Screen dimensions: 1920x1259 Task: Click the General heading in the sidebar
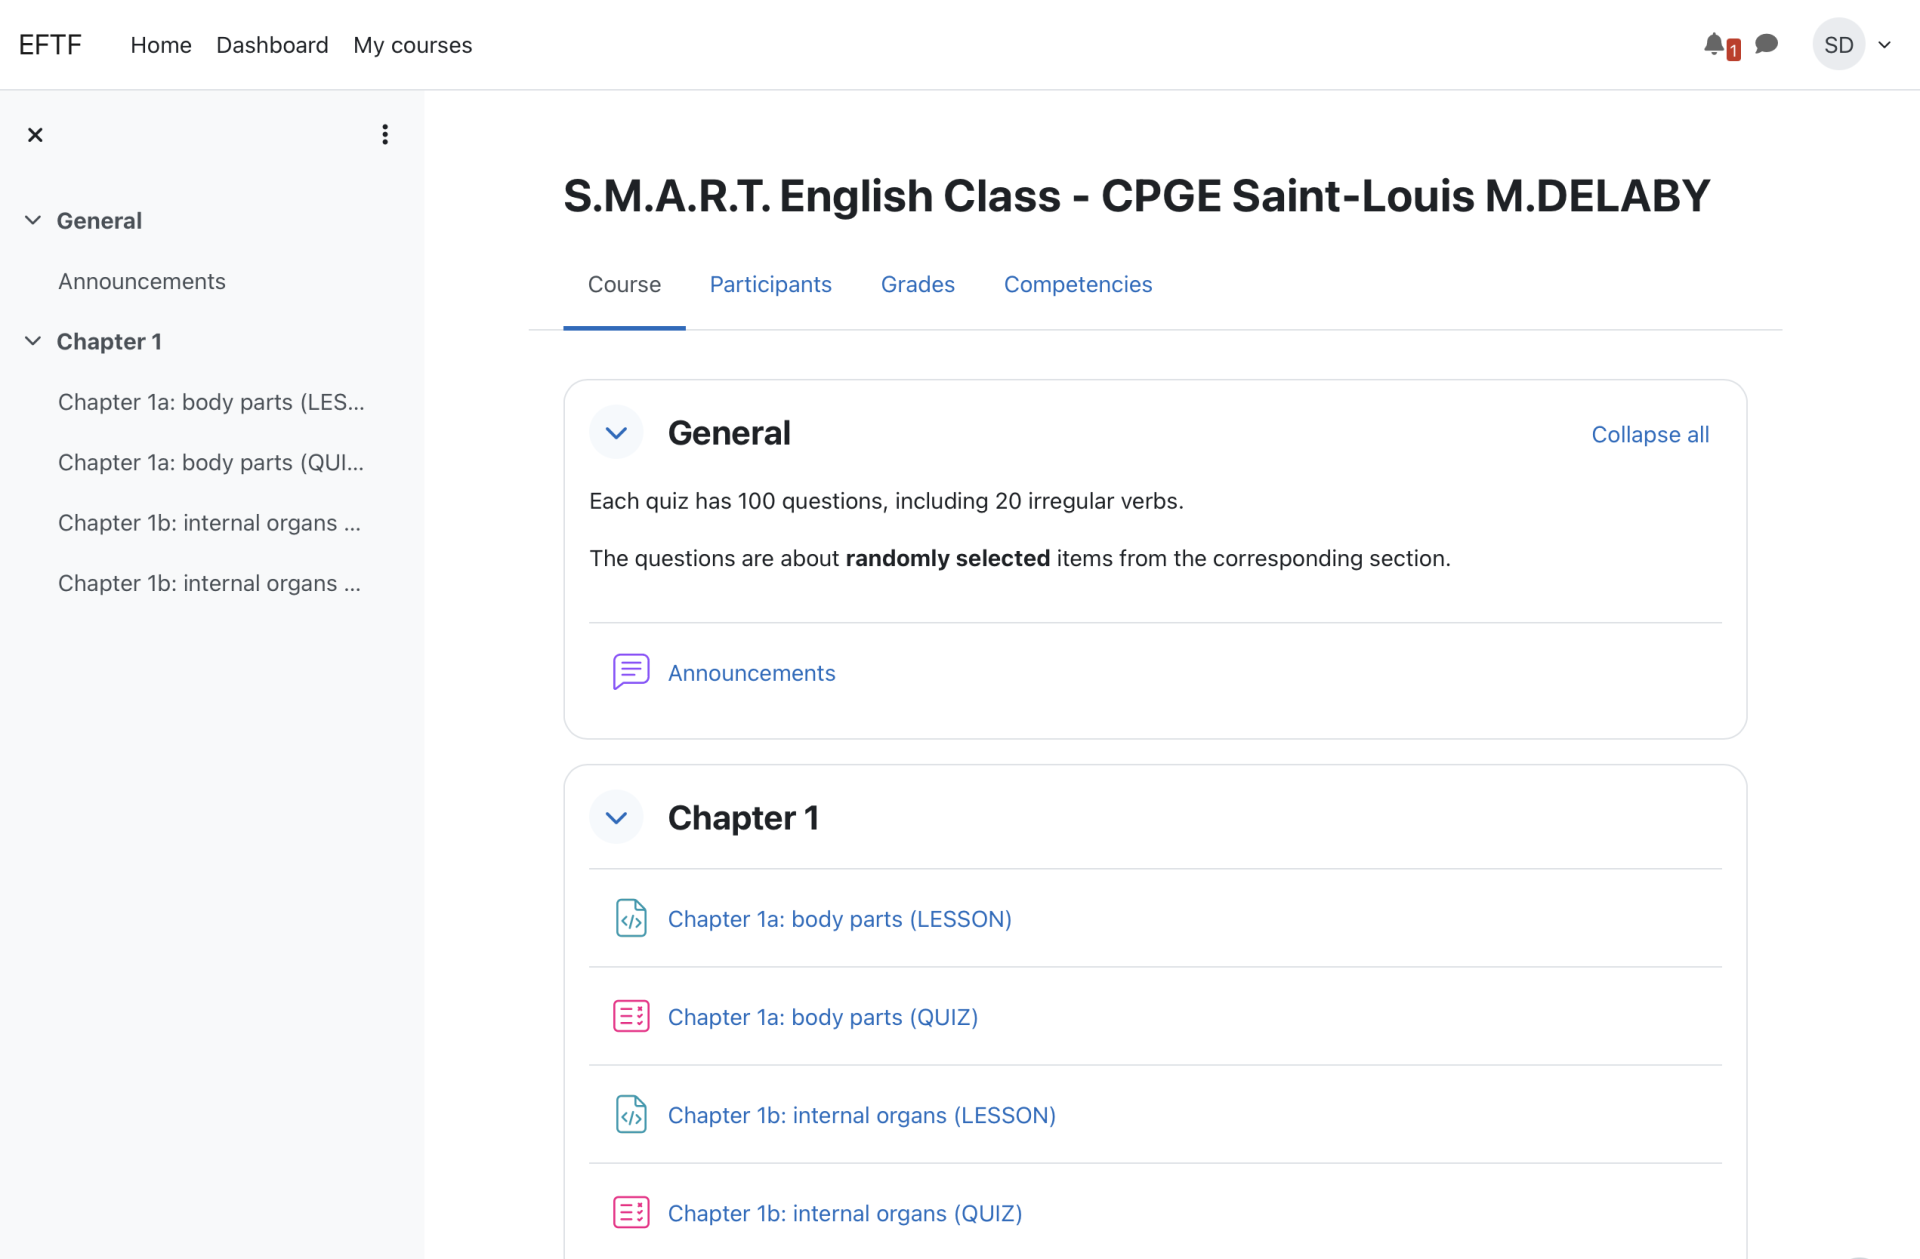(x=99, y=220)
